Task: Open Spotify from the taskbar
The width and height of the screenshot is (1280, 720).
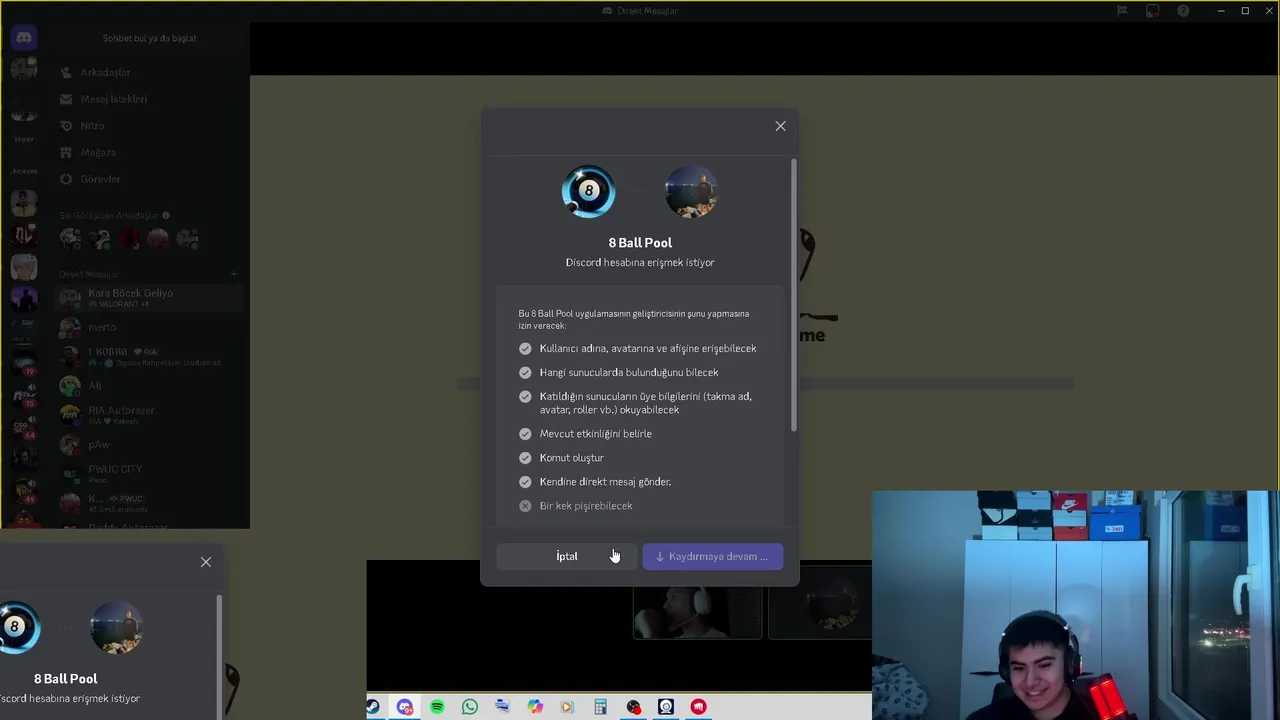Action: coord(437,707)
